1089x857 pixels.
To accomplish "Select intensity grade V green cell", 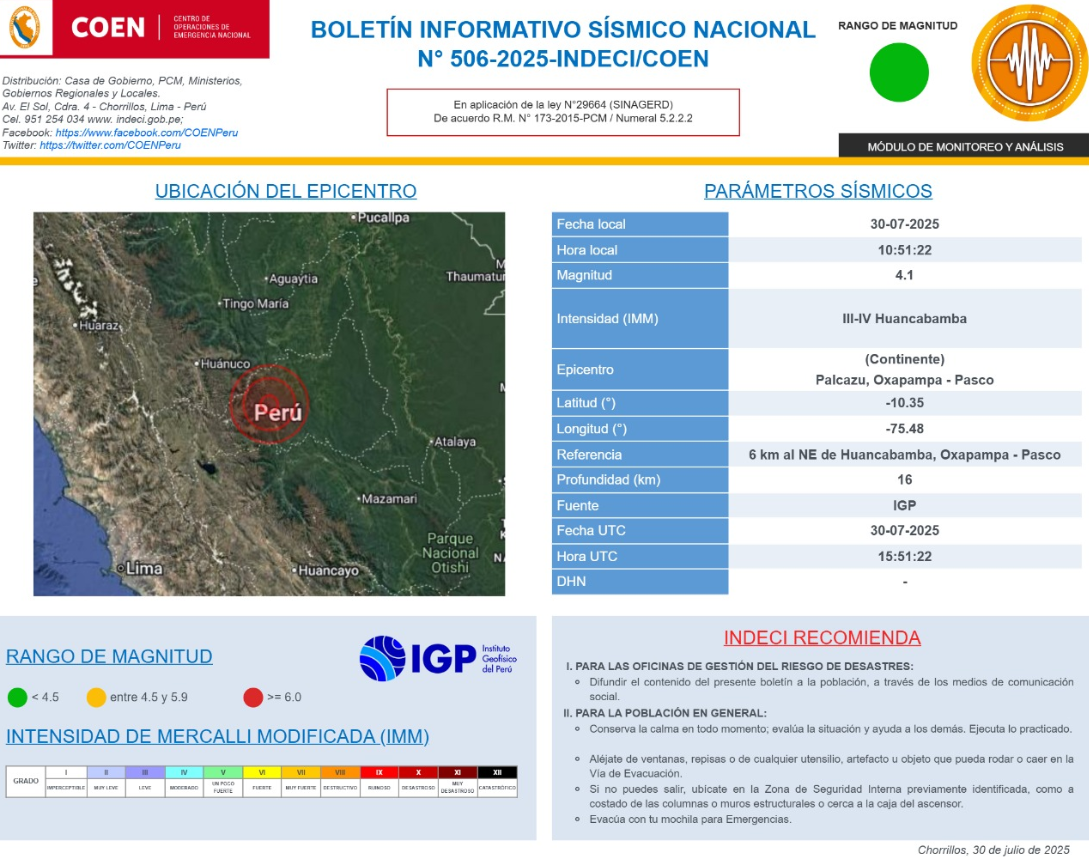I will click(x=223, y=772).
